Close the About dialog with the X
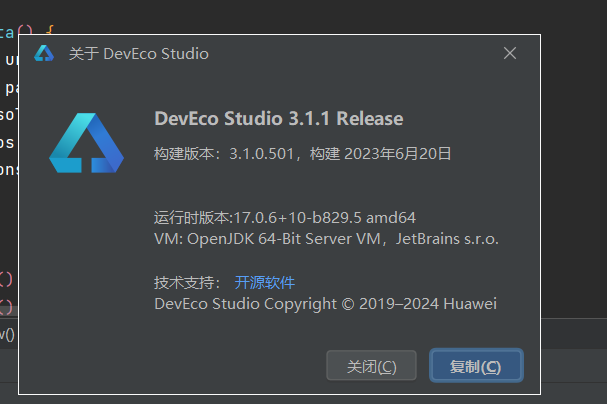The width and height of the screenshot is (607, 404). [510, 53]
